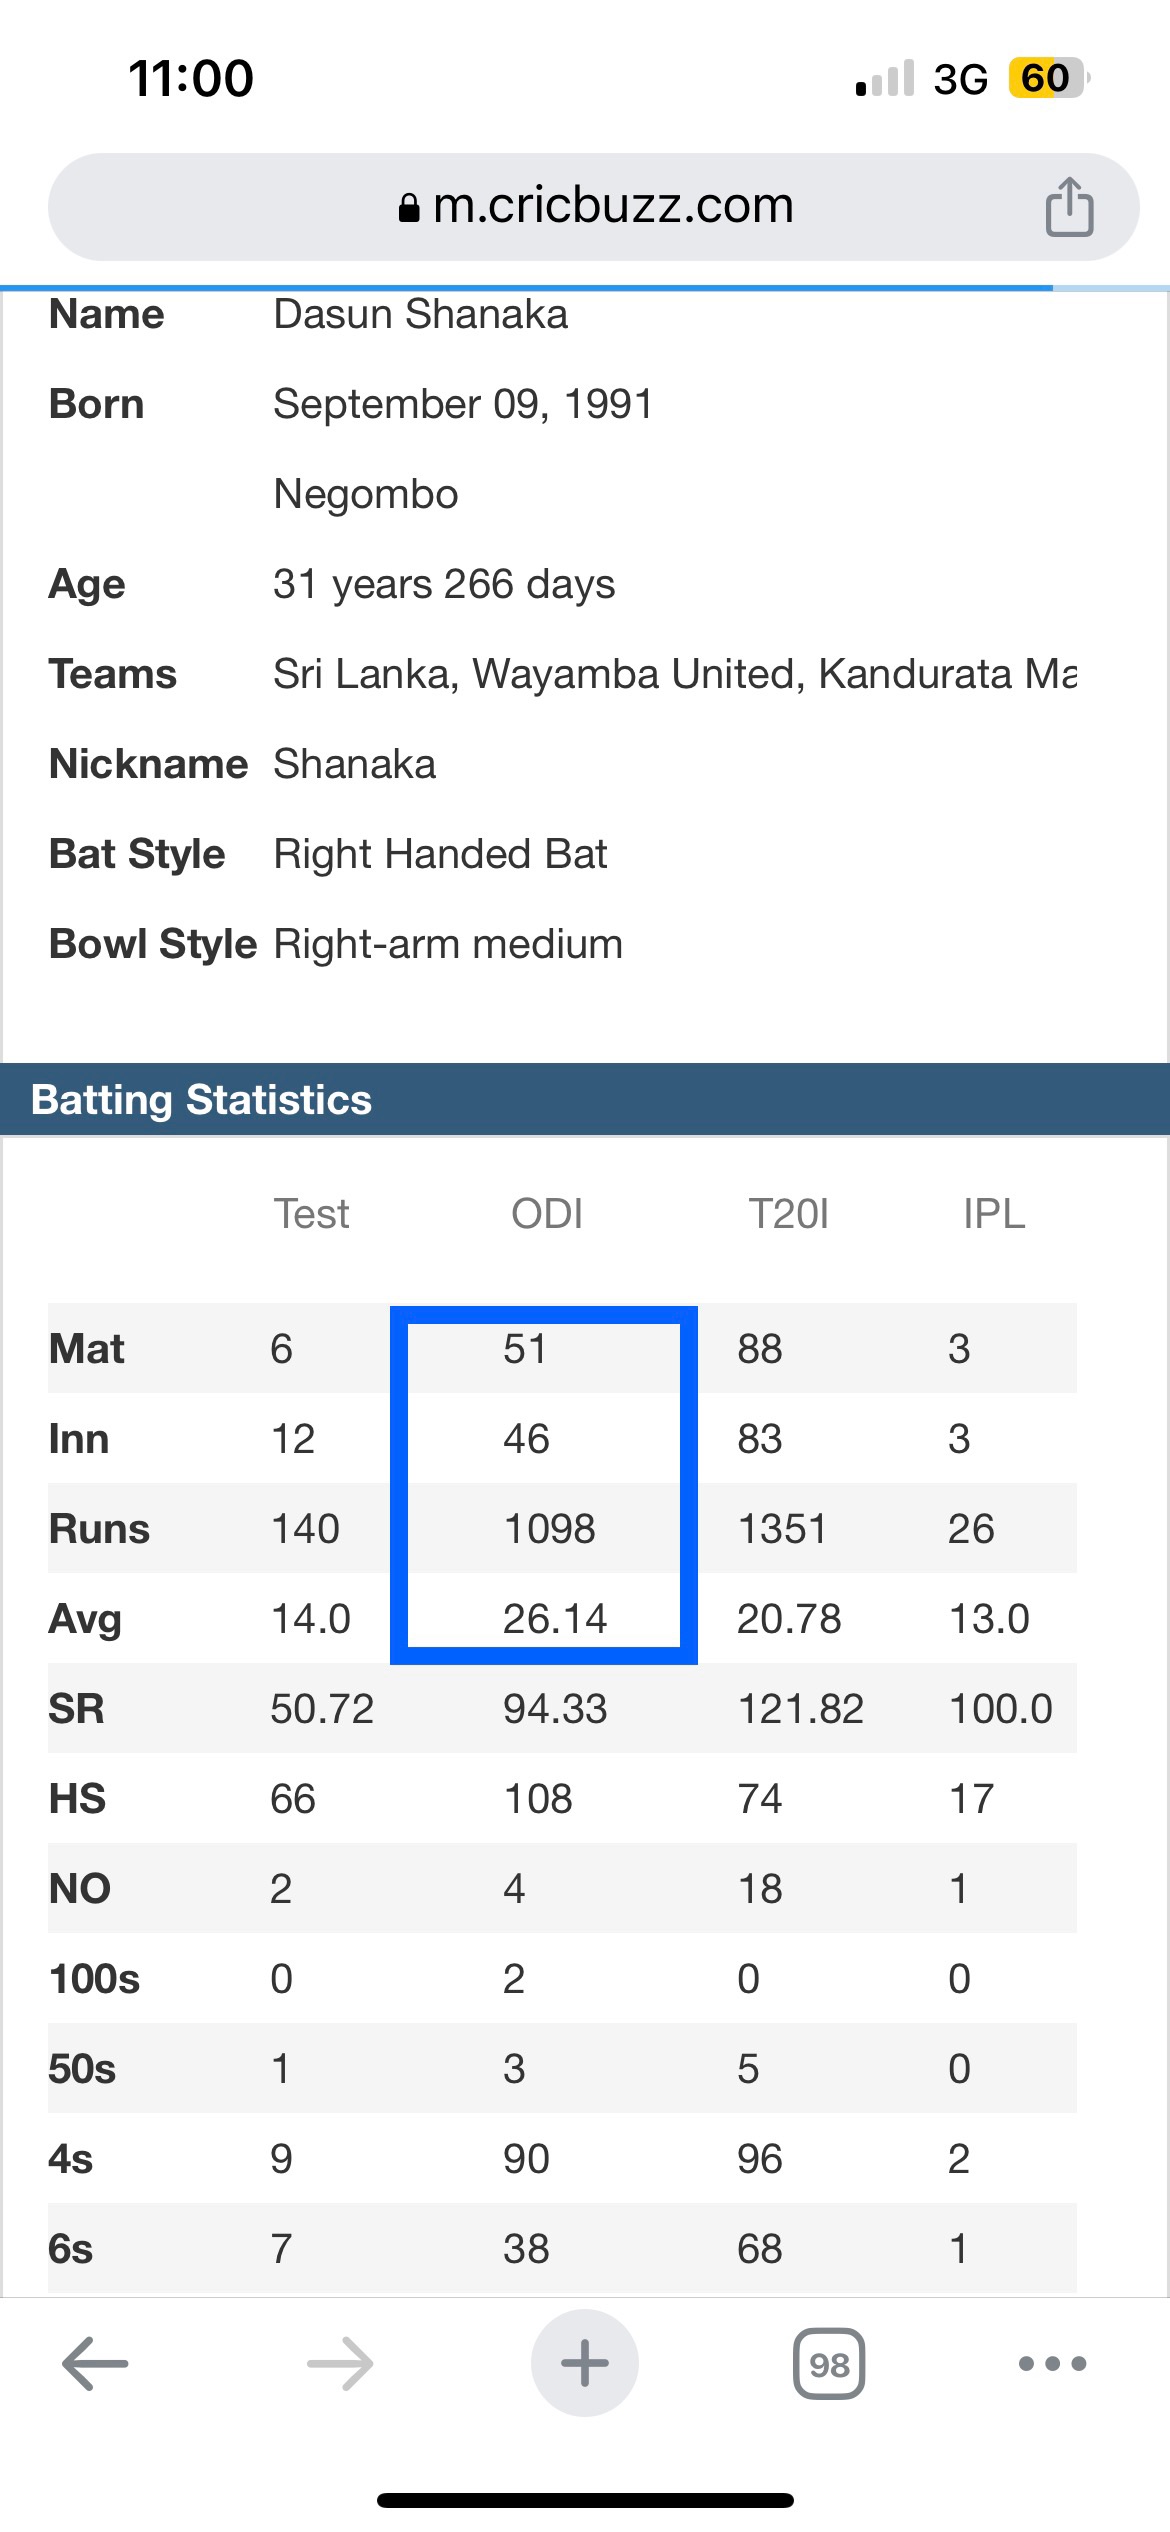Tap the share icon in address bar
The height and width of the screenshot is (2532, 1170).
click(1069, 207)
